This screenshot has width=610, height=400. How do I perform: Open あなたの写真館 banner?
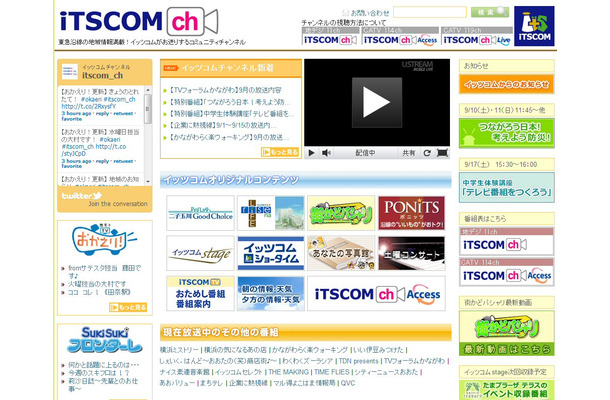click(341, 253)
